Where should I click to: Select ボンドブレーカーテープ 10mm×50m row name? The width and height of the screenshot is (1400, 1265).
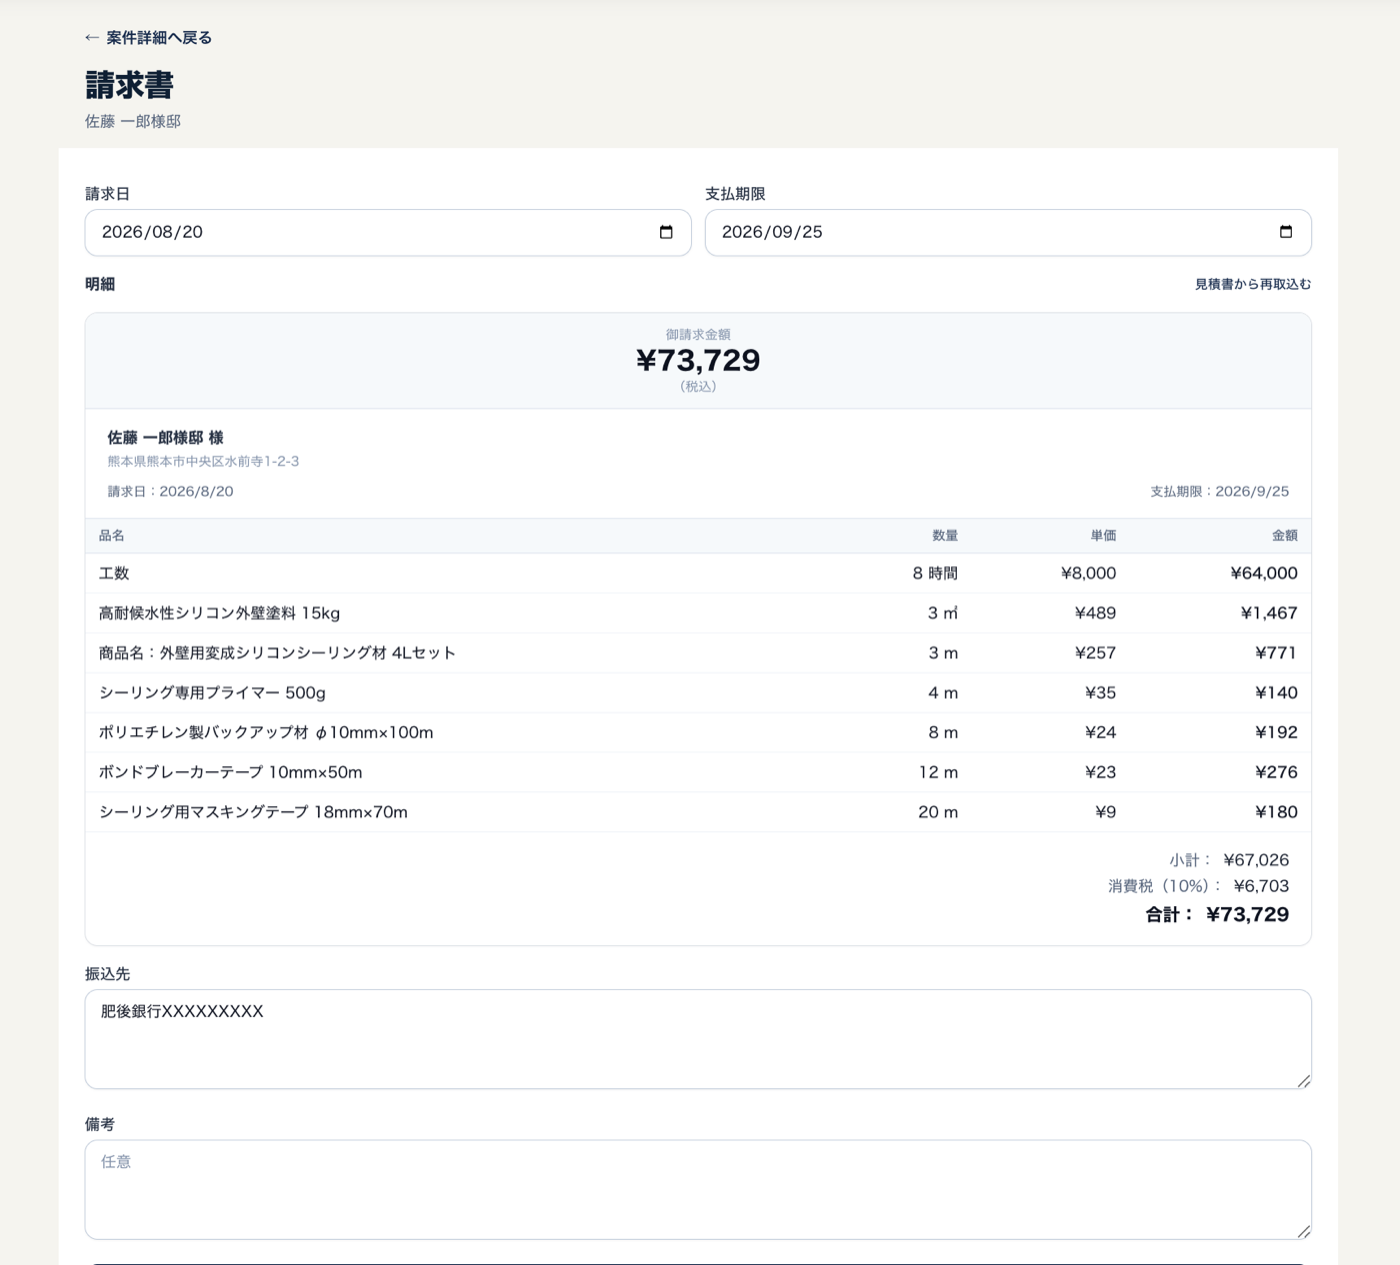click(230, 772)
